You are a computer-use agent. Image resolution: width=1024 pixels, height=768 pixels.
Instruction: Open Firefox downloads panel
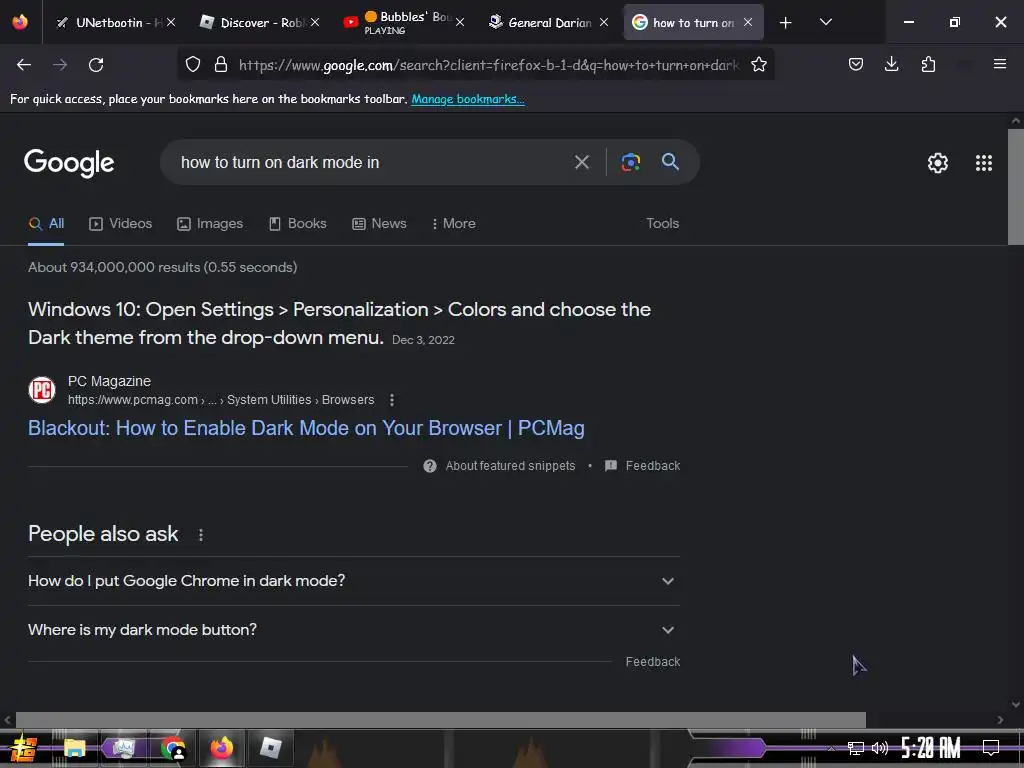pyautogui.click(x=891, y=65)
